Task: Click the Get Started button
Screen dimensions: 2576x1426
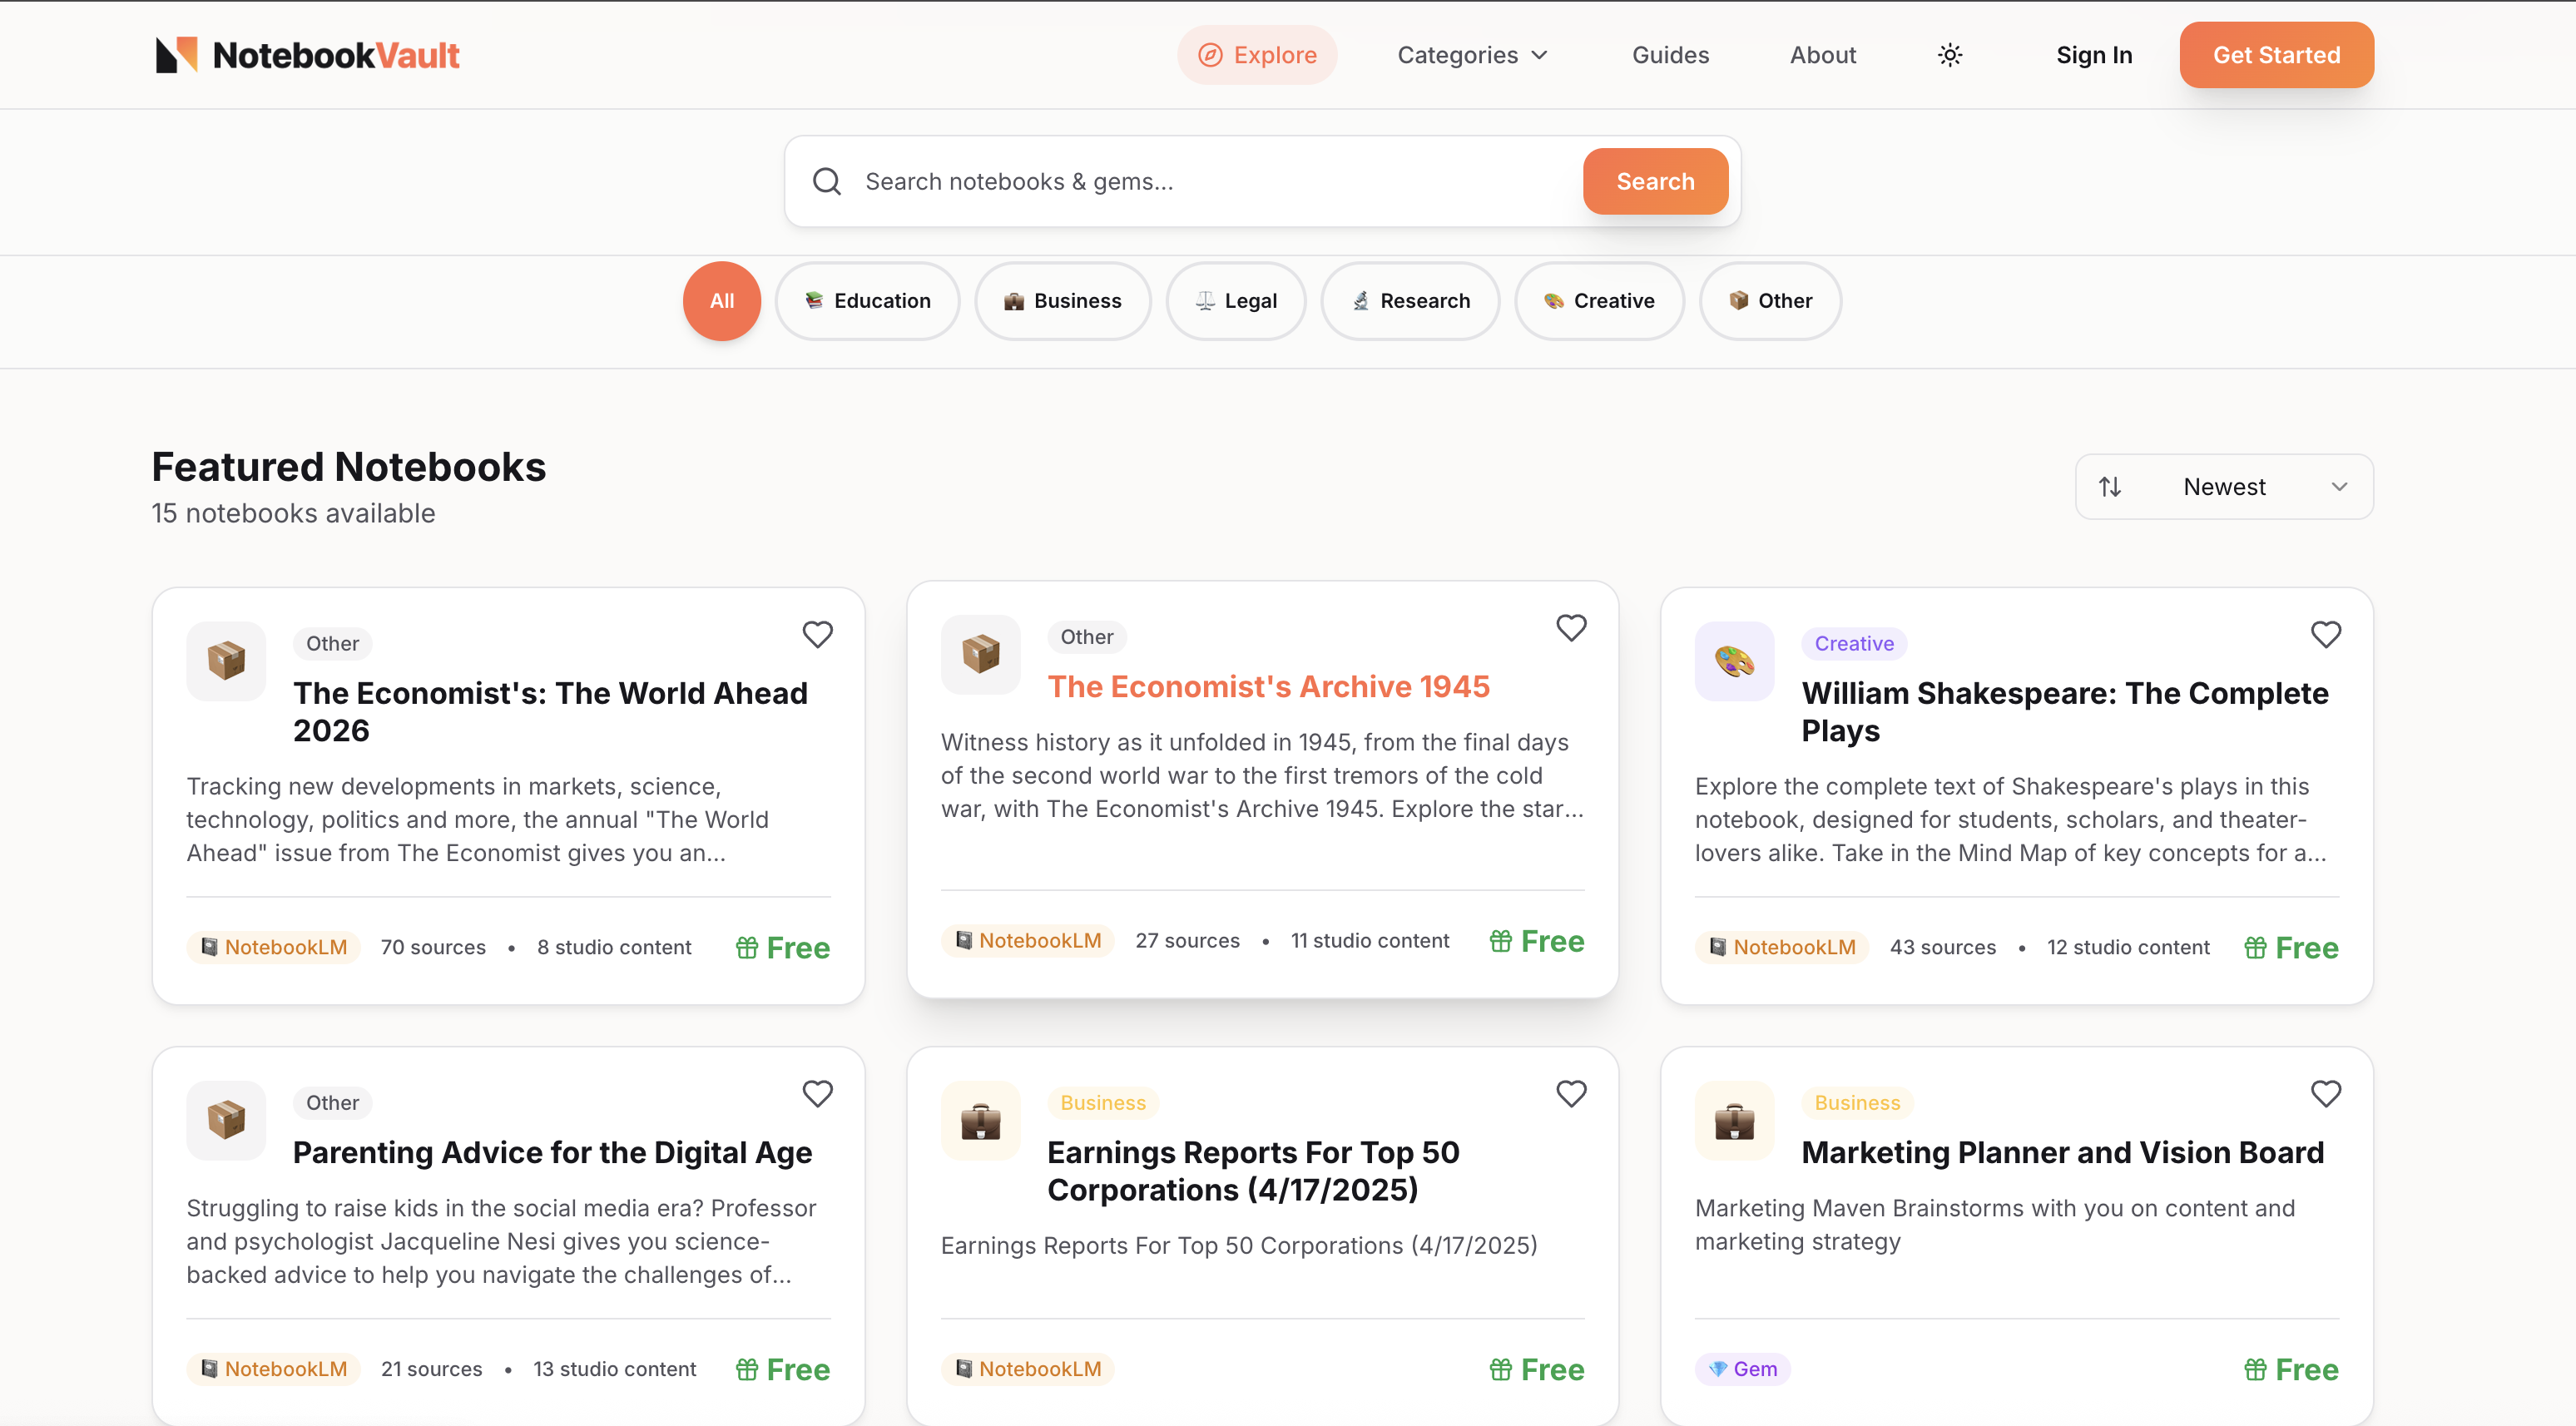Action: [2276, 55]
